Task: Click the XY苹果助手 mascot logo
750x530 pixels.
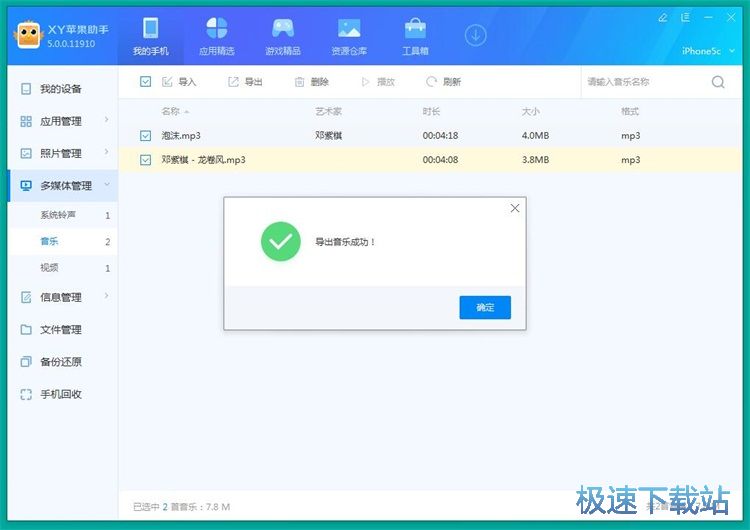Action: (x=29, y=34)
